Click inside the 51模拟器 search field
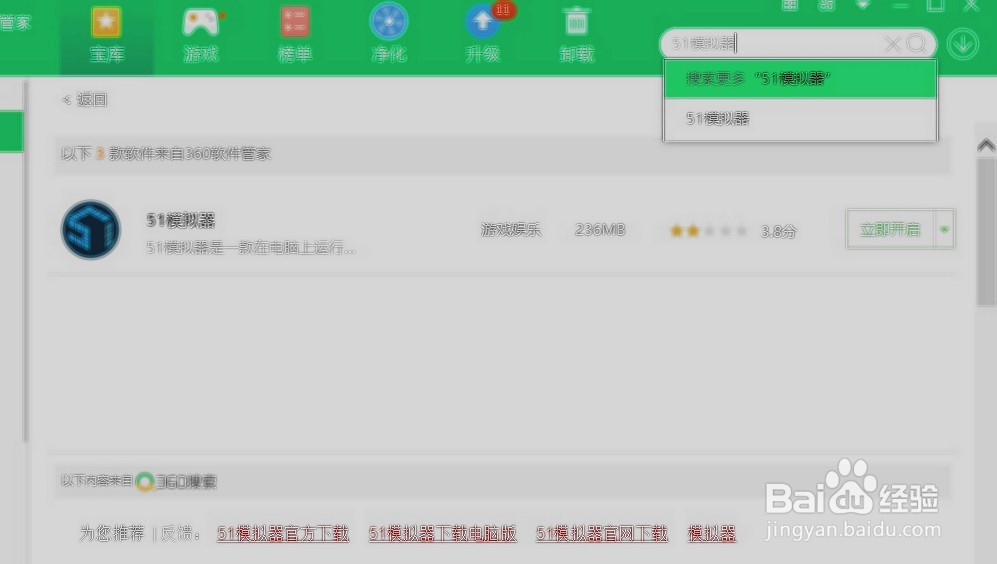 (774, 44)
